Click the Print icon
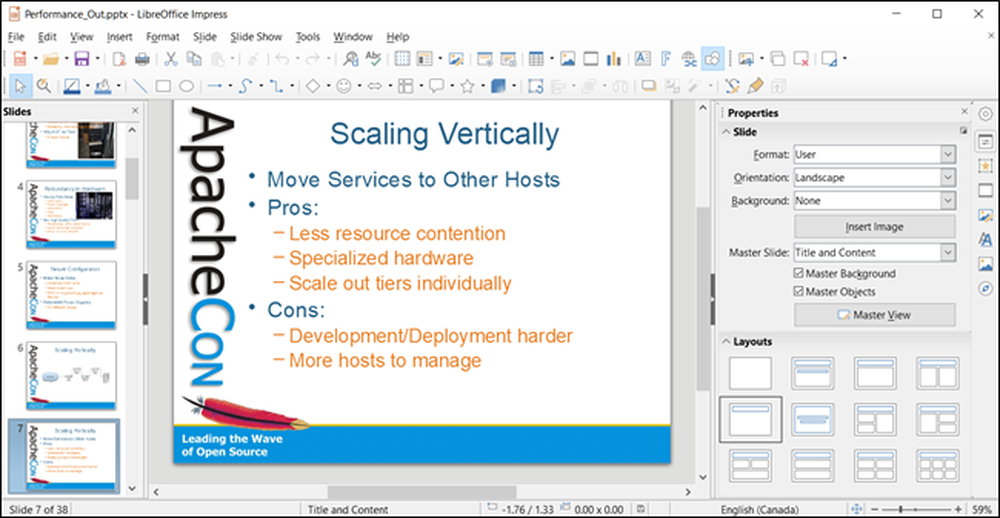1000x518 pixels. pyautogui.click(x=142, y=59)
